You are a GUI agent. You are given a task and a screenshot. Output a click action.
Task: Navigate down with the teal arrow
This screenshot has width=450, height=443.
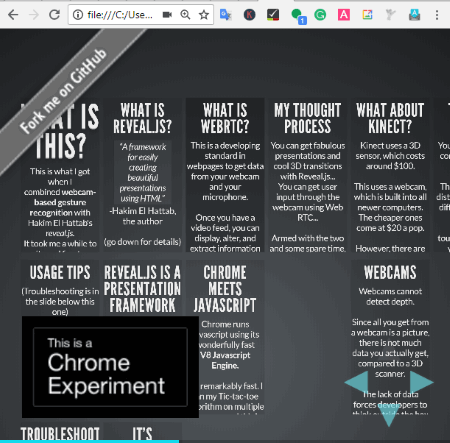[x=389, y=415]
